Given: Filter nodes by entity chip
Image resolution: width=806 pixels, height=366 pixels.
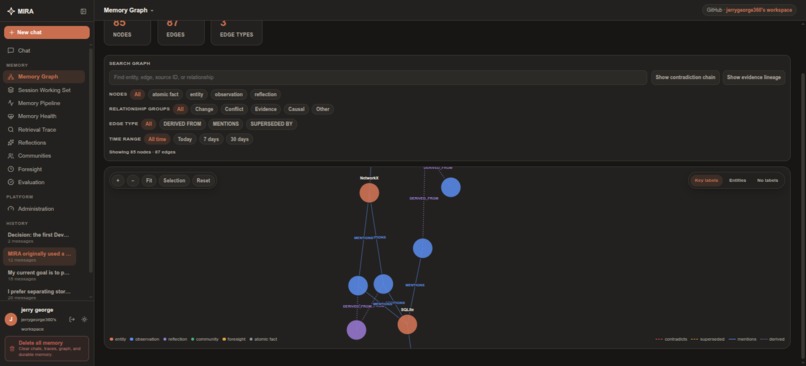Looking at the screenshot, I should pos(196,94).
